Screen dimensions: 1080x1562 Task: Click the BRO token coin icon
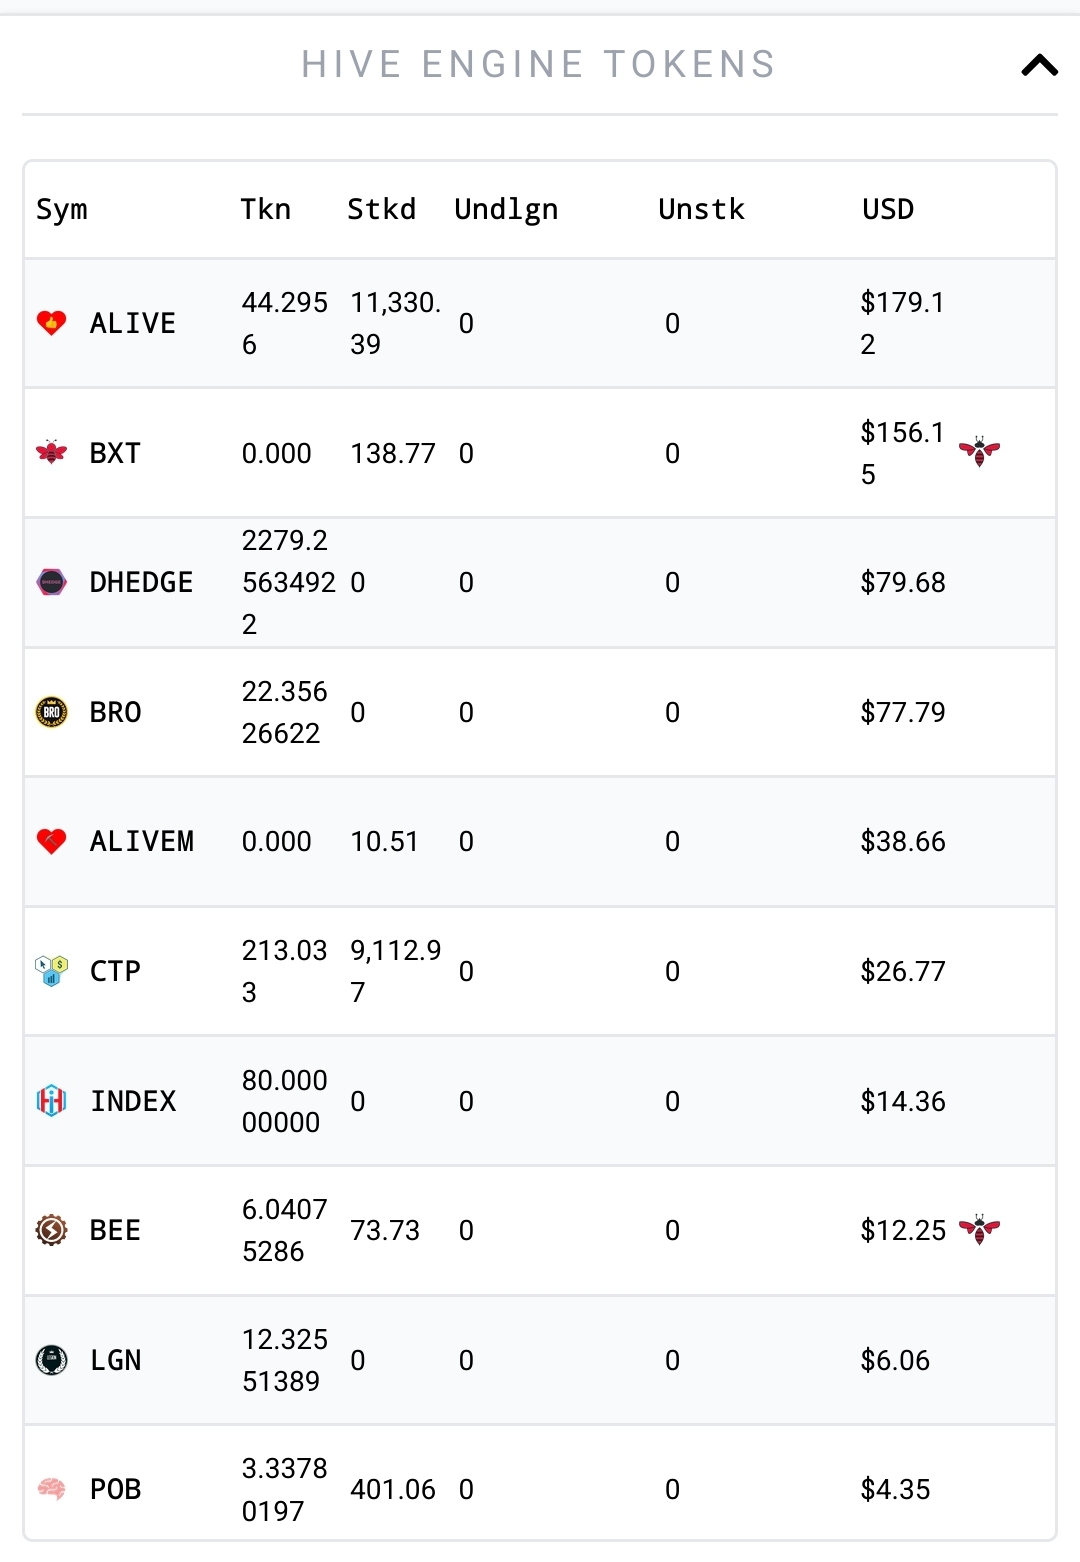51,712
